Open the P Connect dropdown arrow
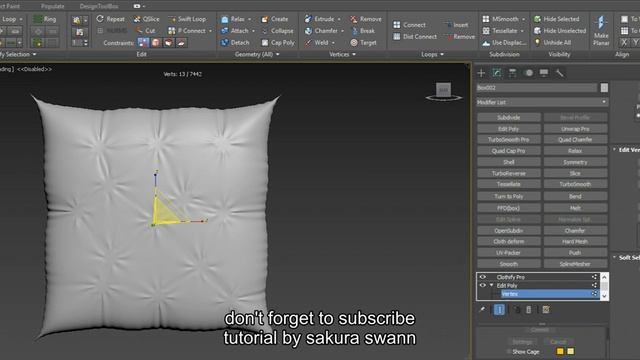 [x=210, y=31]
